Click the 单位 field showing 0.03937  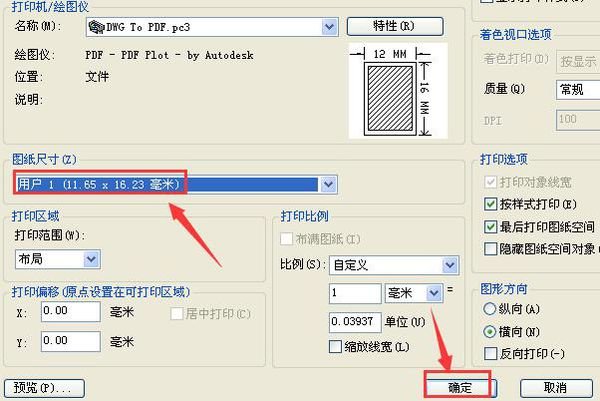355,322
